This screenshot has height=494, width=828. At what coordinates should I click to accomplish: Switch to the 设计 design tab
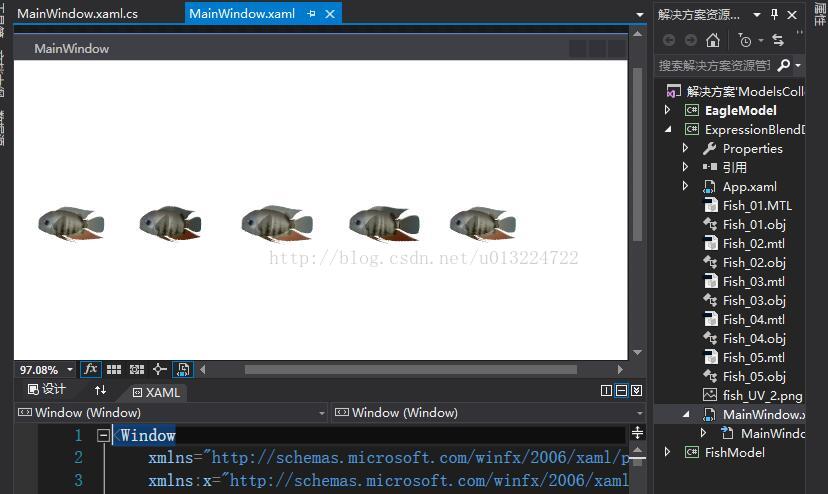(x=47, y=390)
